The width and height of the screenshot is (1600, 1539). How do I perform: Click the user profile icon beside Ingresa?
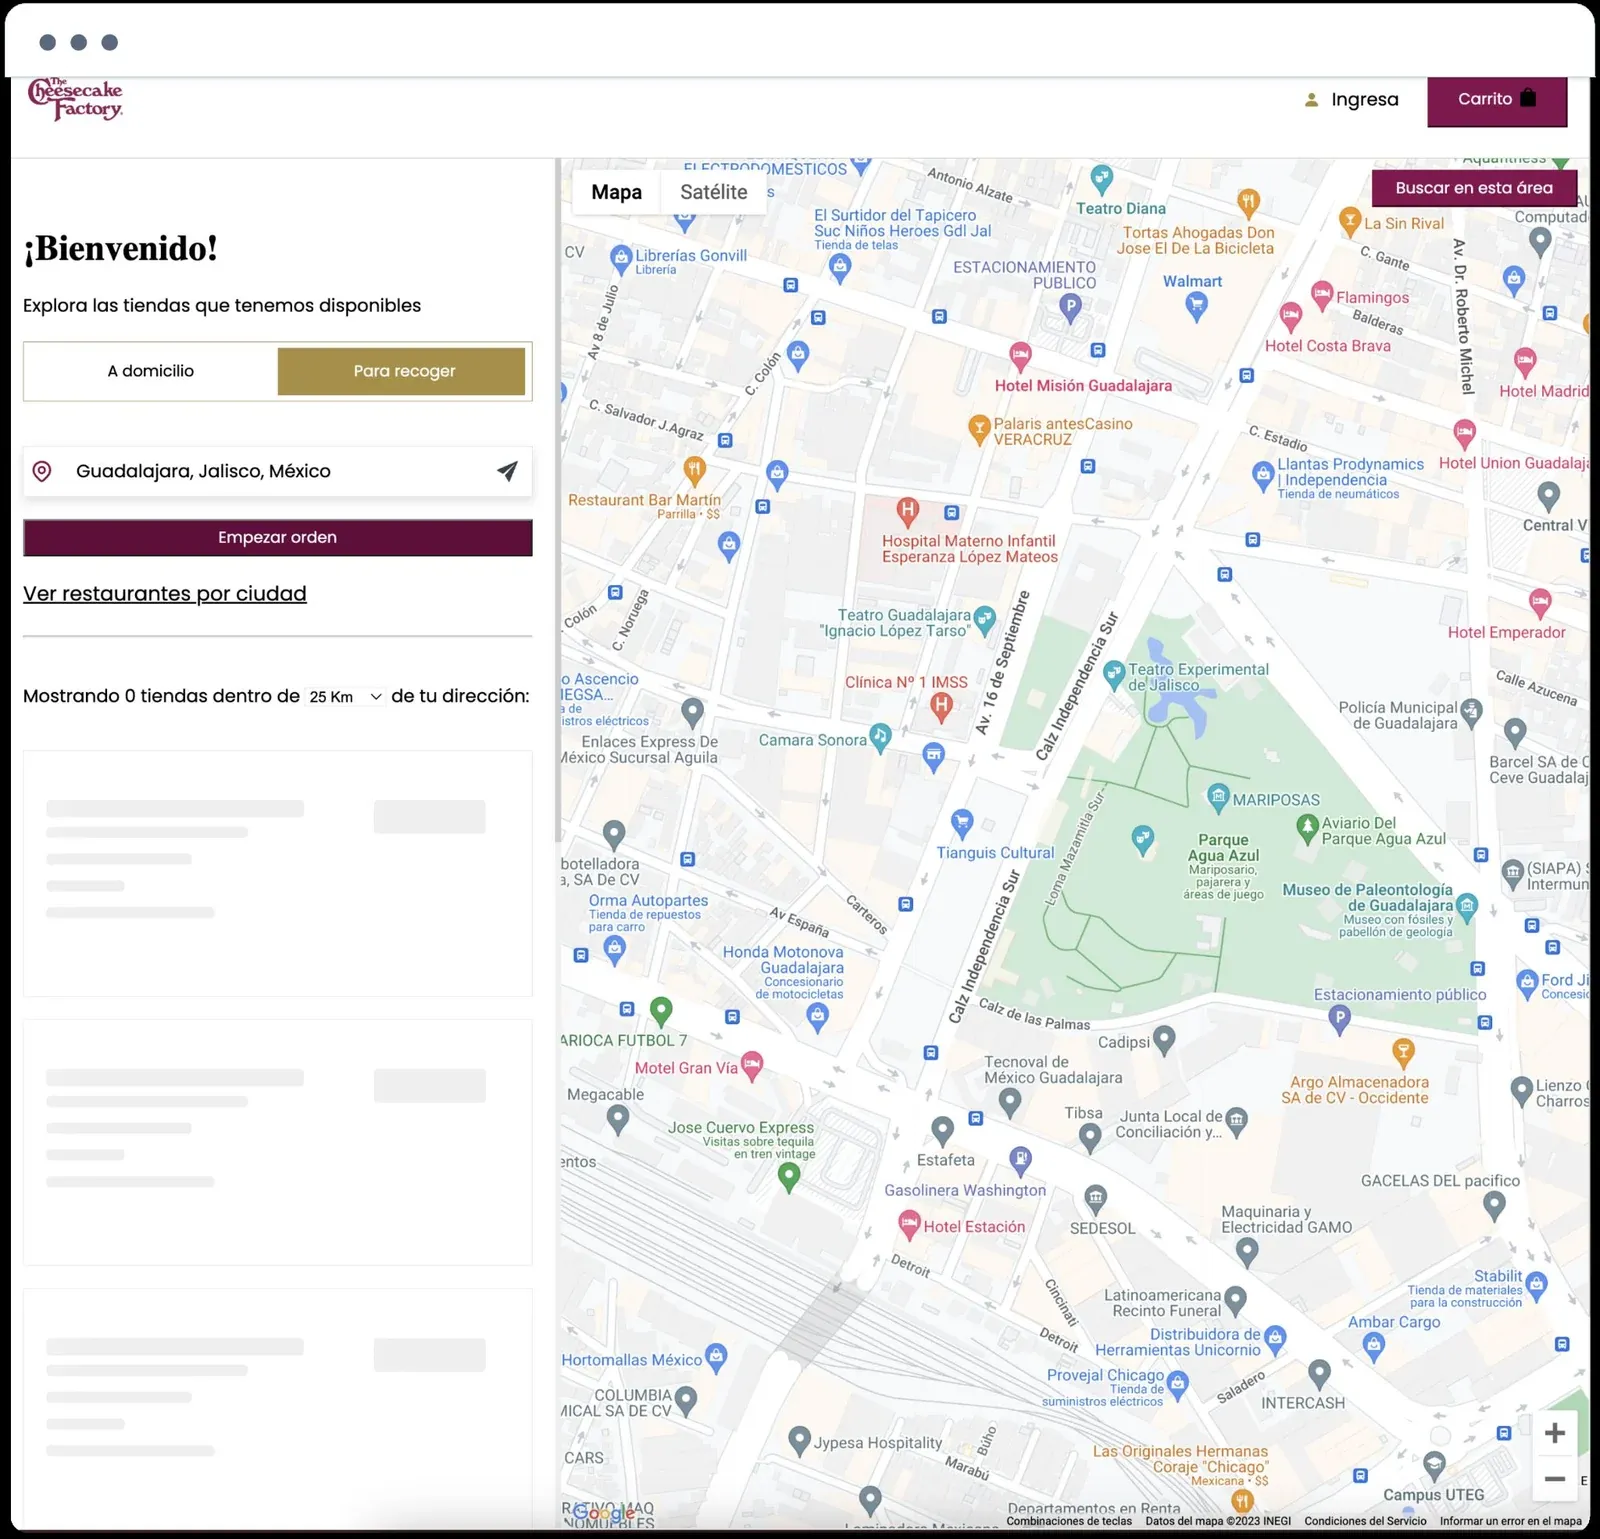point(1311,100)
